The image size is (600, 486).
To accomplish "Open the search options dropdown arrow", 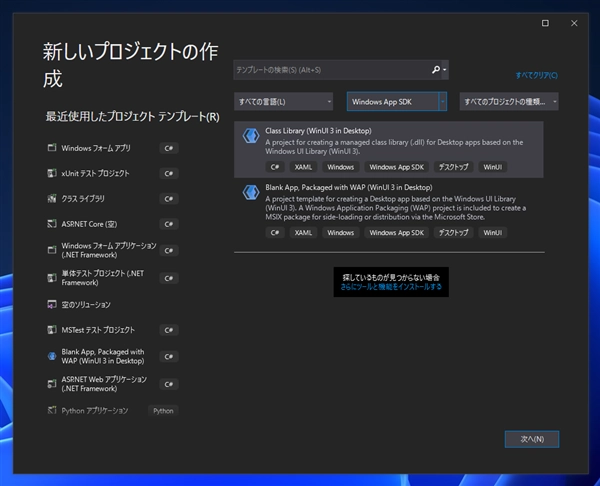I will 445,70.
